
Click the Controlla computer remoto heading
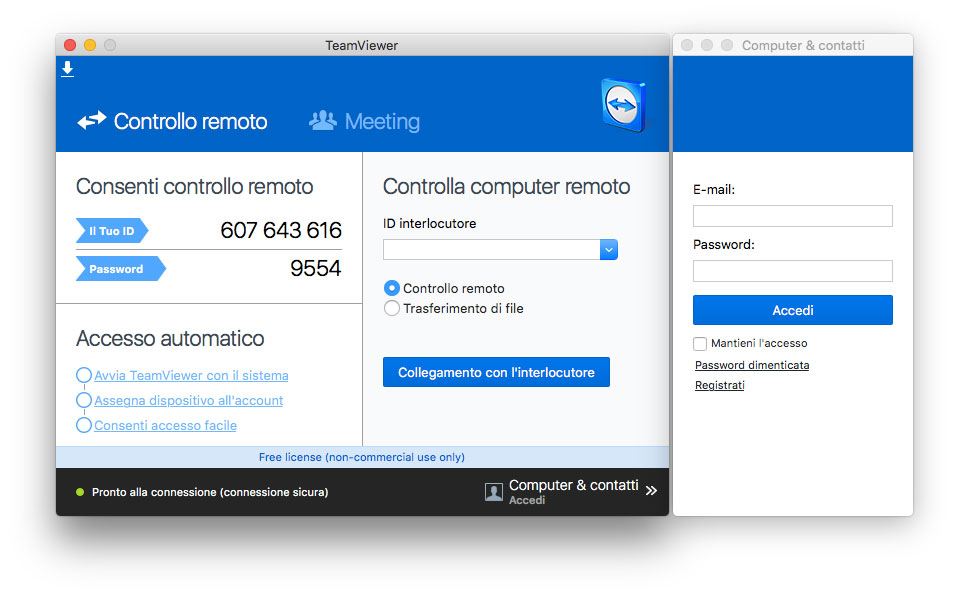pos(506,186)
